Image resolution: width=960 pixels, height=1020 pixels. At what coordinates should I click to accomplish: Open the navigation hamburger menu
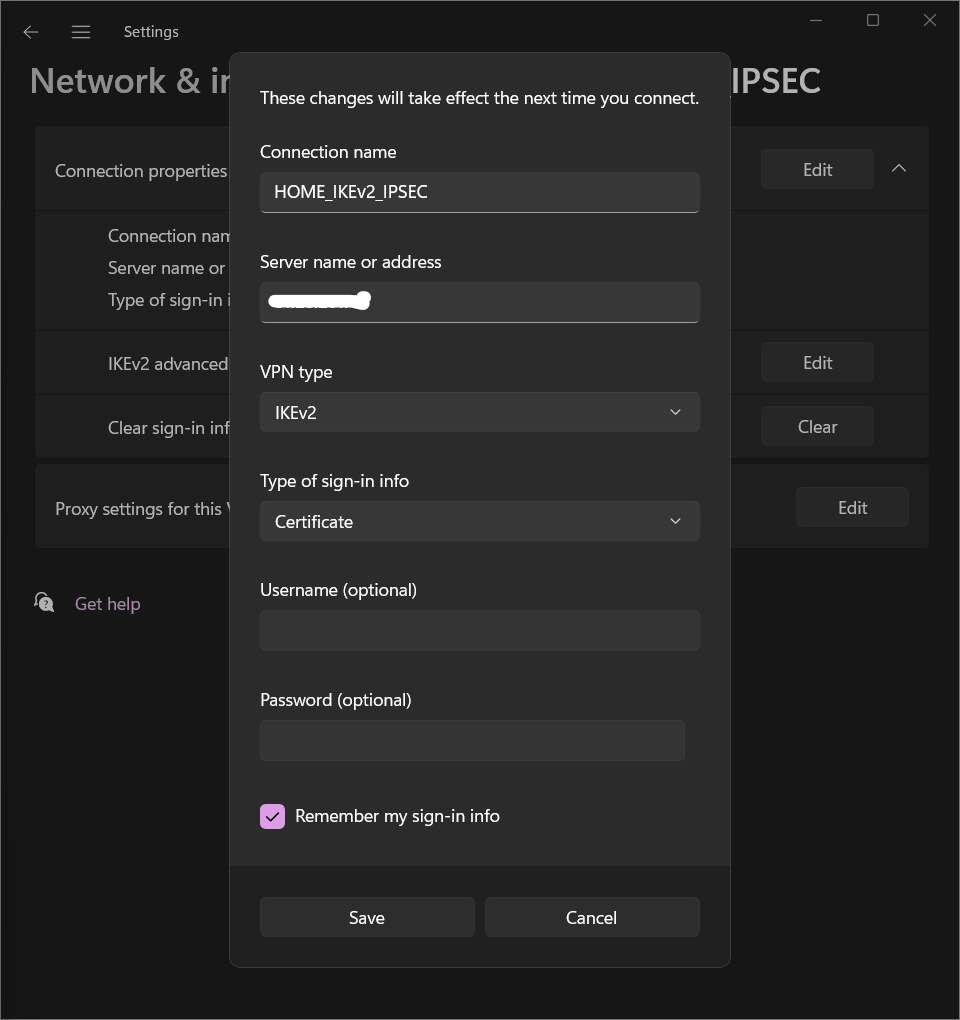click(80, 31)
